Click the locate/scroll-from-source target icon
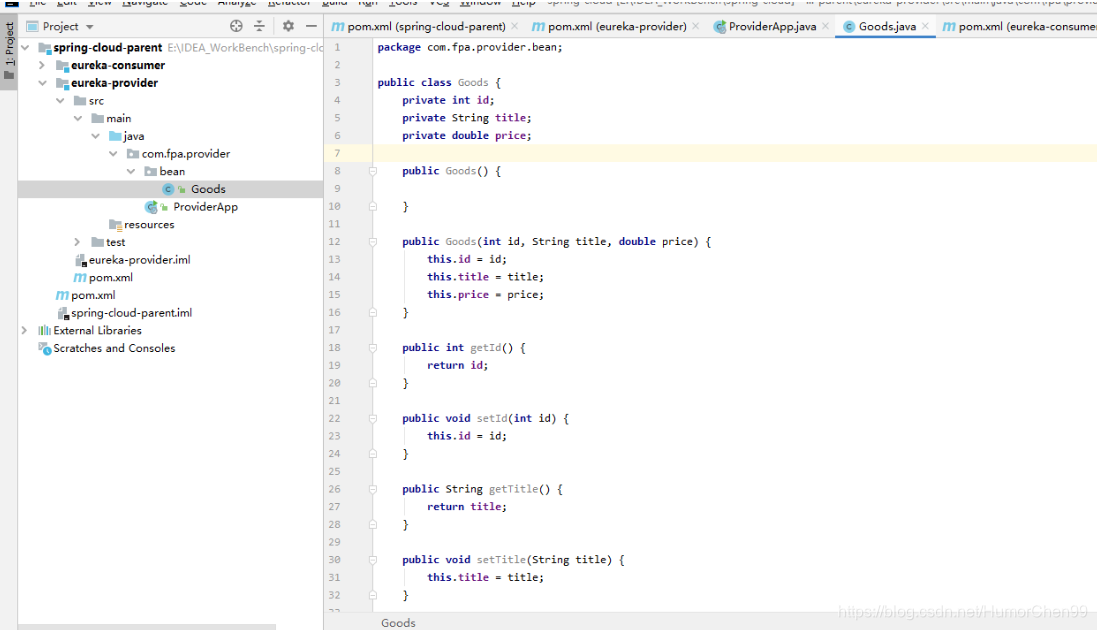Viewport: 1097px width, 630px height. click(236, 26)
